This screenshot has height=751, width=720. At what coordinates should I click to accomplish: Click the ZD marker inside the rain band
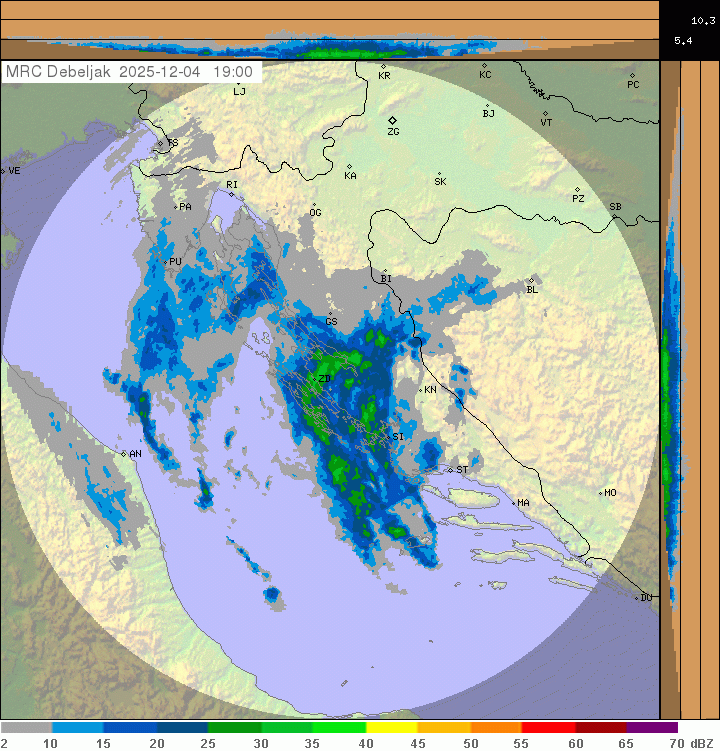point(315,379)
